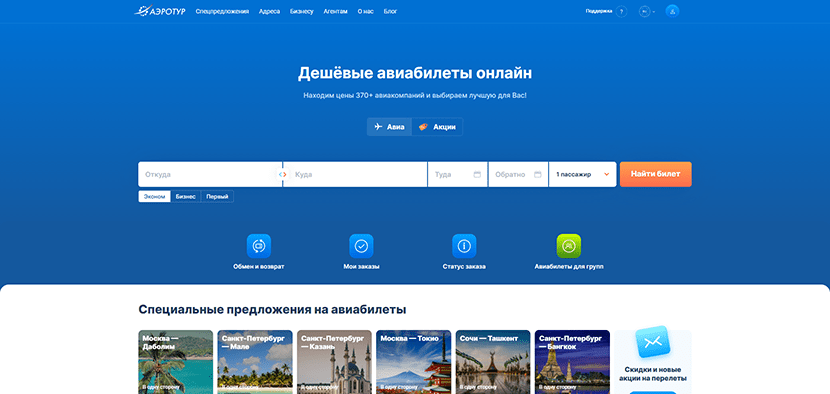Screen dimensions: 830x394
Task: Select the Первый class option
Action: [218, 196]
